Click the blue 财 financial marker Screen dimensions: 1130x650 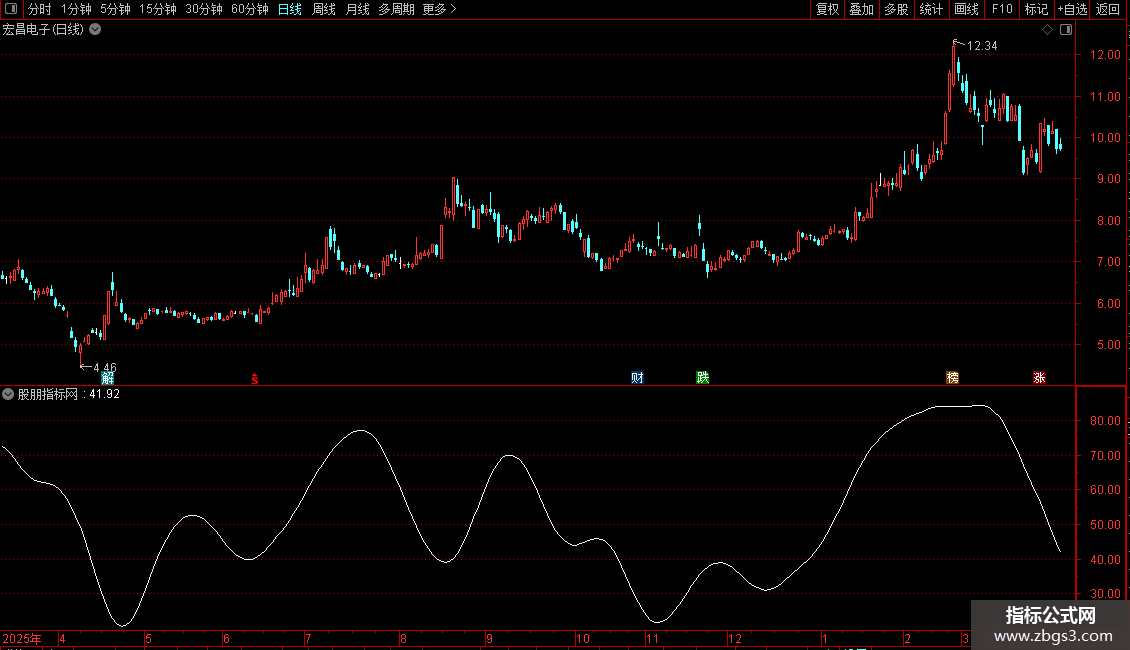pos(637,378)
